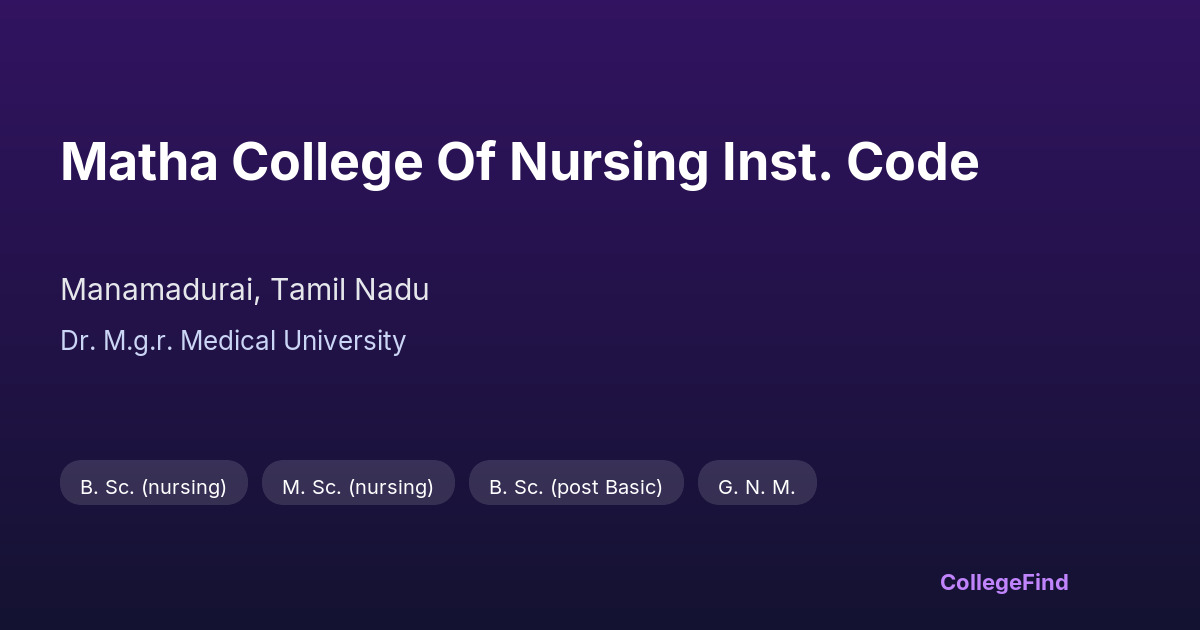Click (post Basic) text inside its chip
1200x630 pixels.
click(x=606, y=487)
